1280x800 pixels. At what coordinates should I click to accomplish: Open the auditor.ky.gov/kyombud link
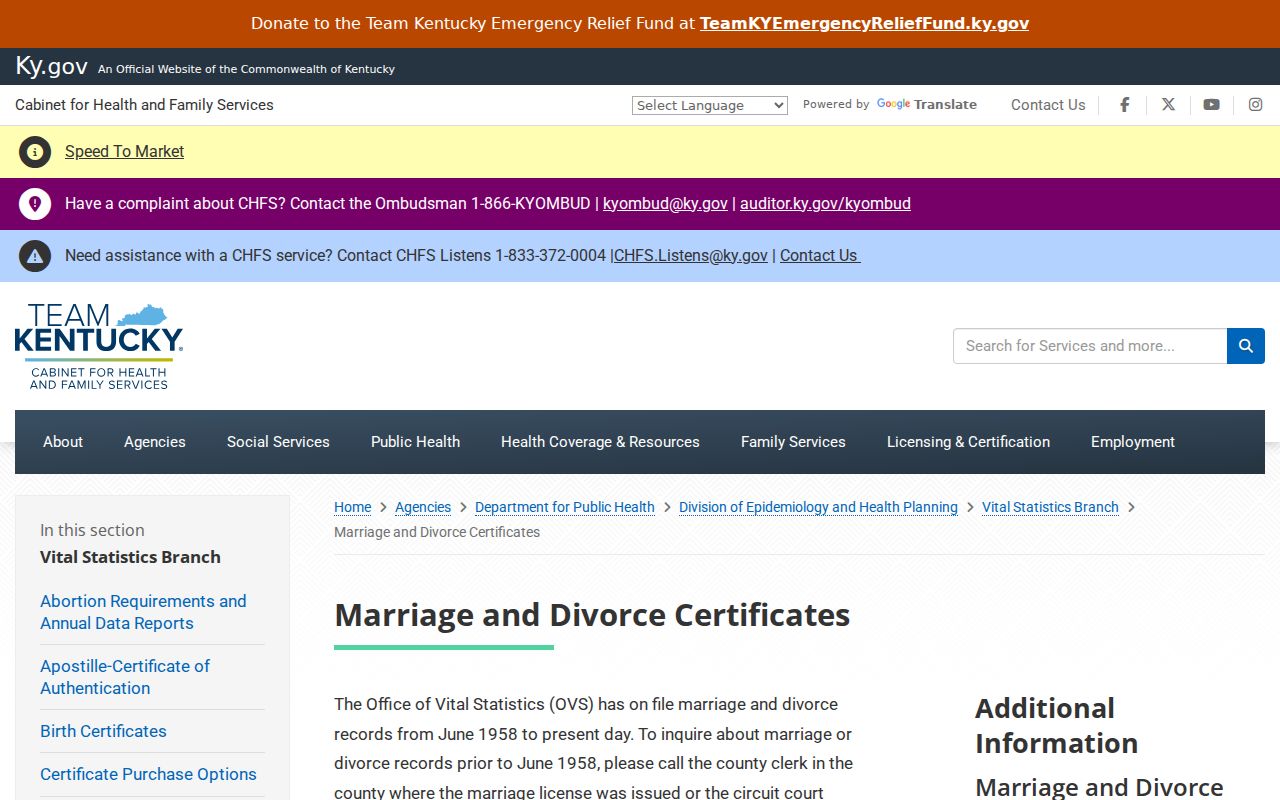pos(825,204)
